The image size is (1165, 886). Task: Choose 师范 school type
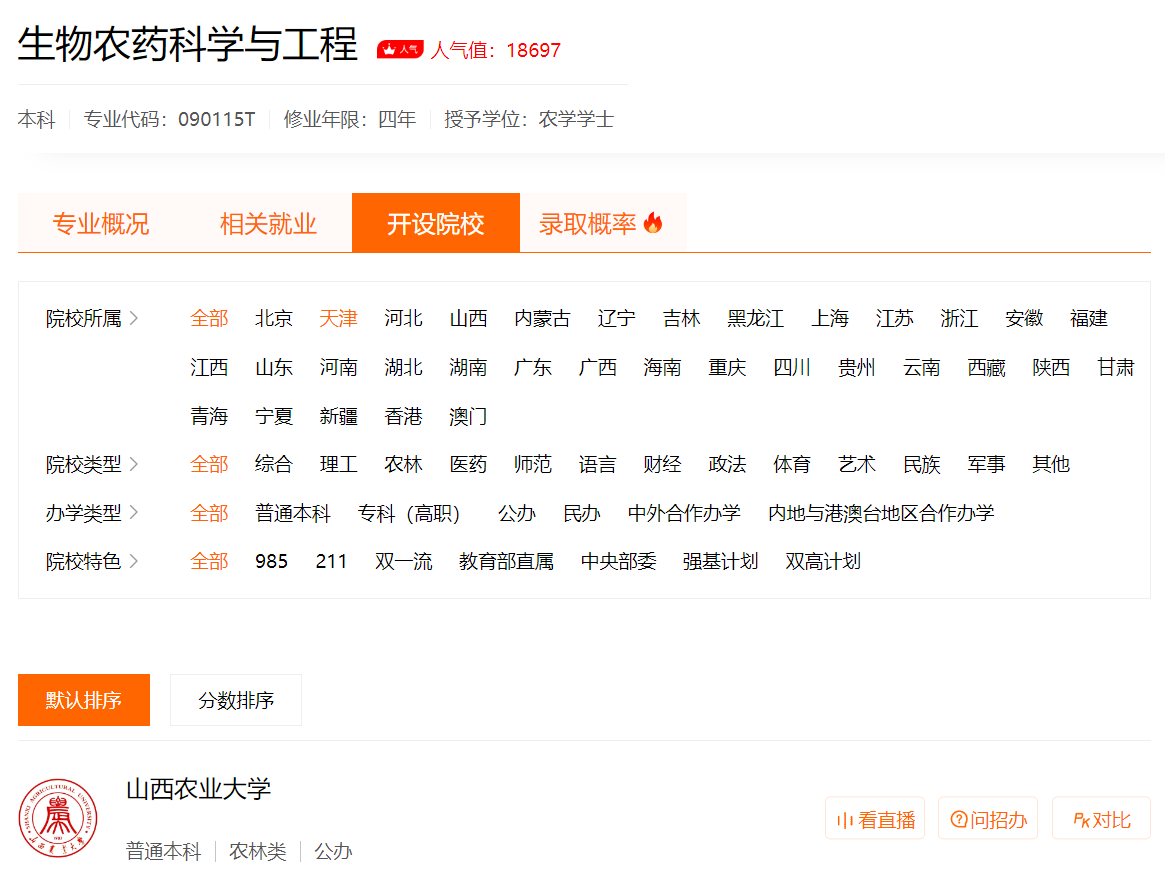click(x=533, y=464)
